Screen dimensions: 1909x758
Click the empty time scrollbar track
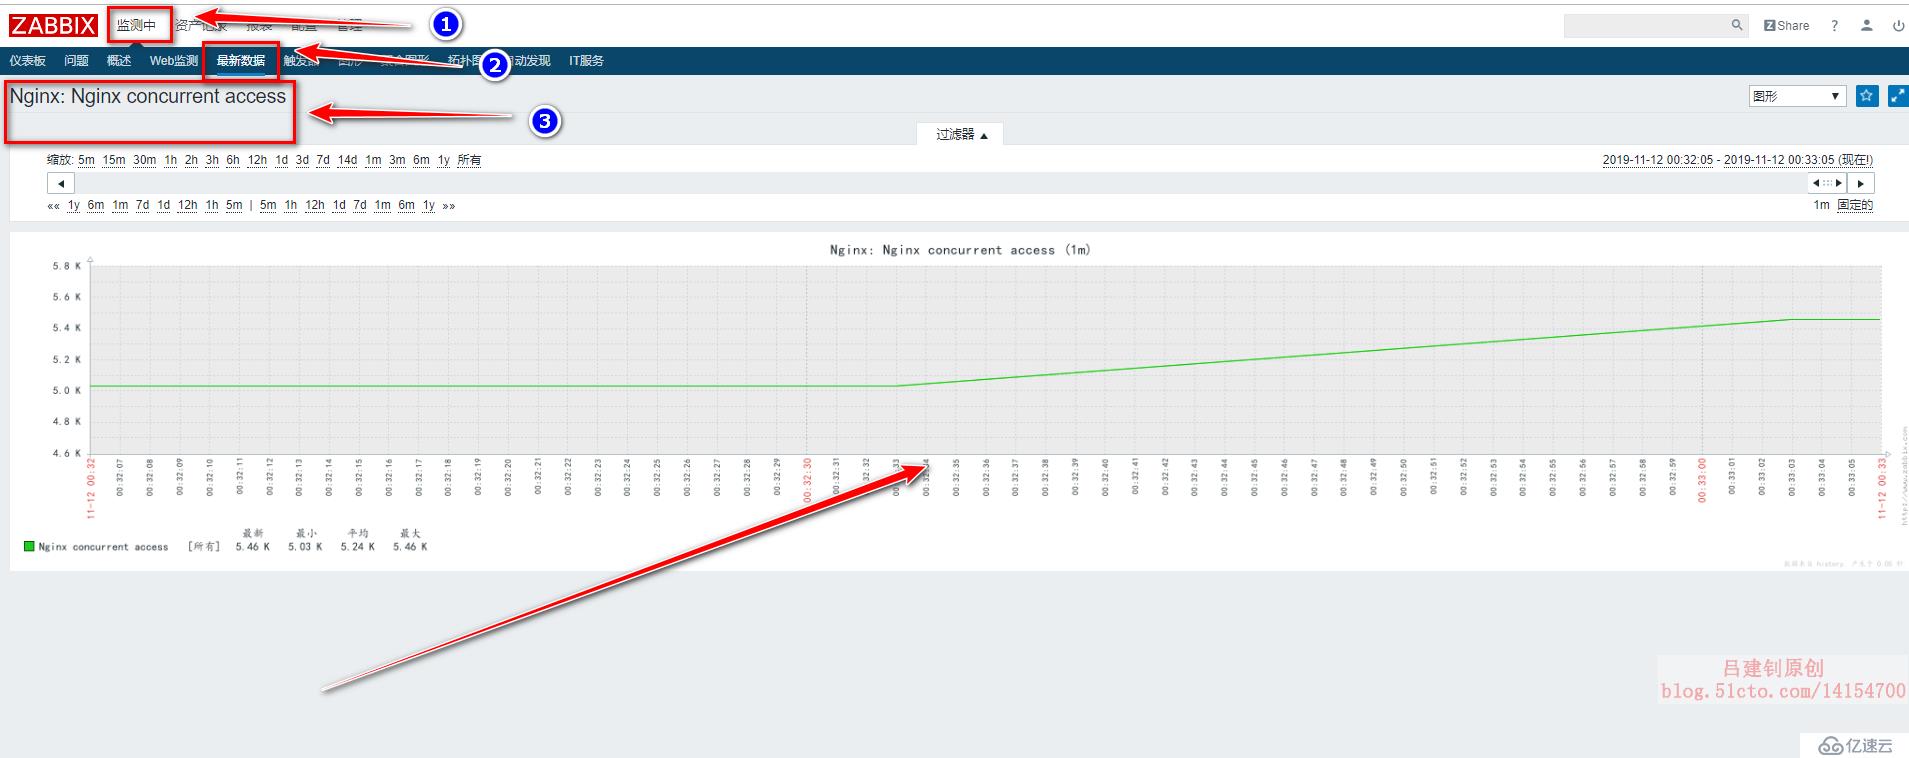coord(940,183)
